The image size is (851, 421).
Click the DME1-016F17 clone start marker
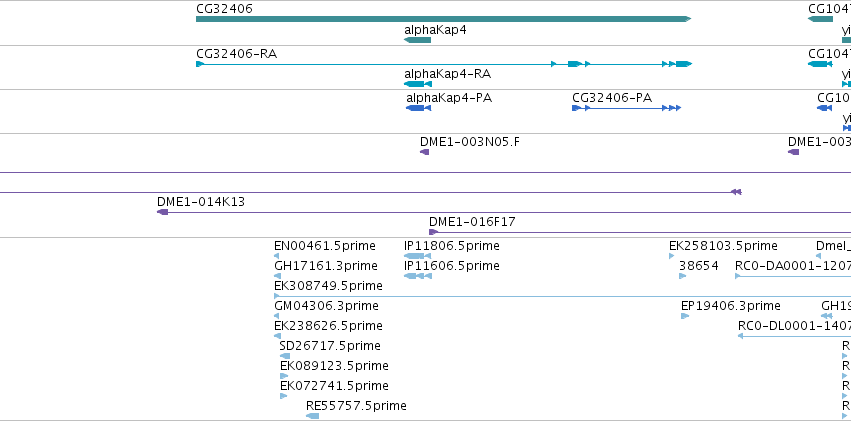click(433, 232)
